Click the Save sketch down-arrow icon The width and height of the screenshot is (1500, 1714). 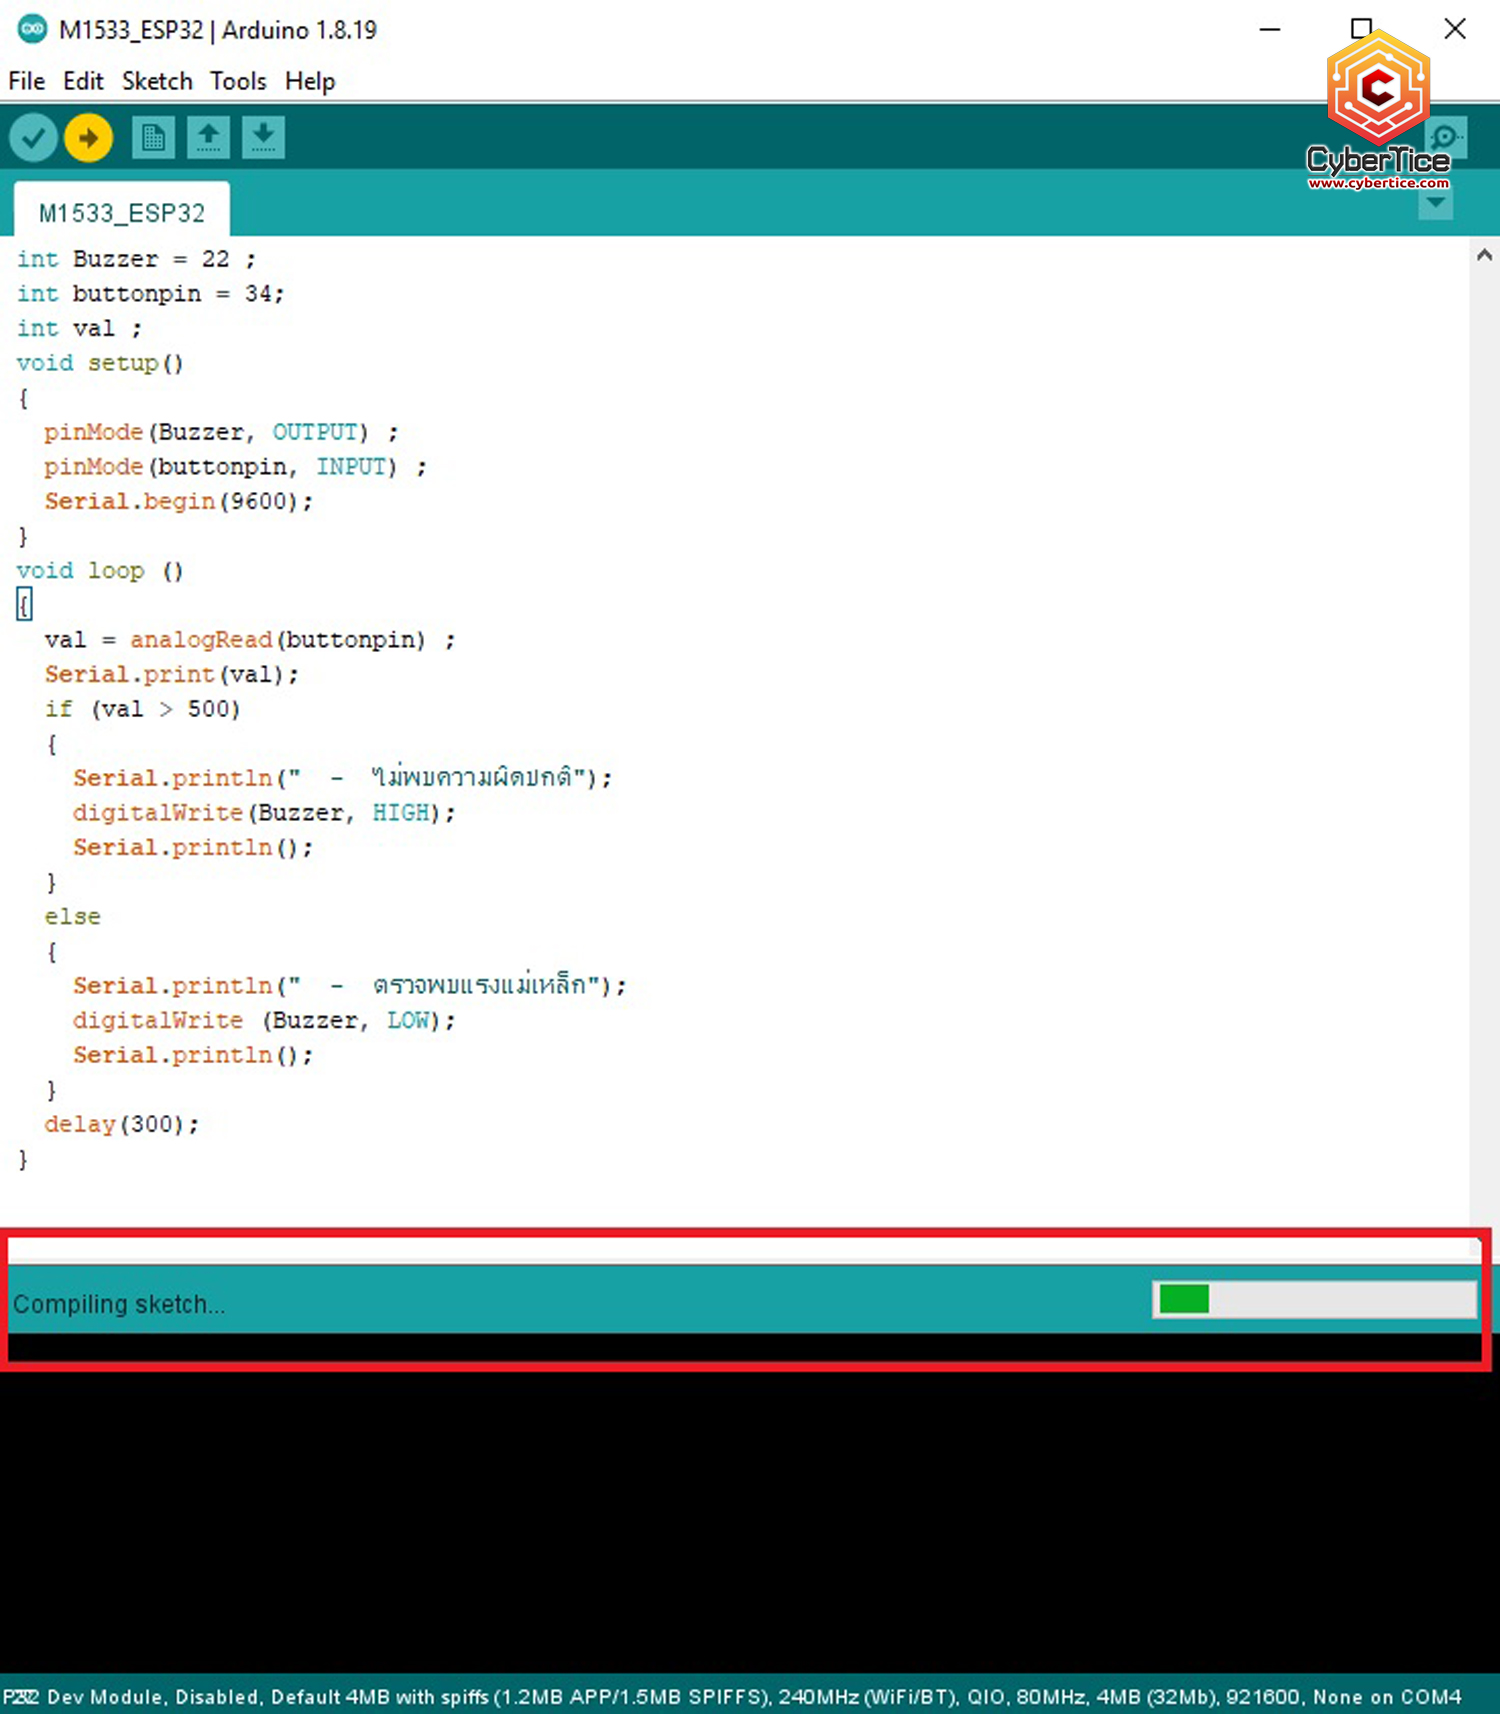[x=263, y=138]
